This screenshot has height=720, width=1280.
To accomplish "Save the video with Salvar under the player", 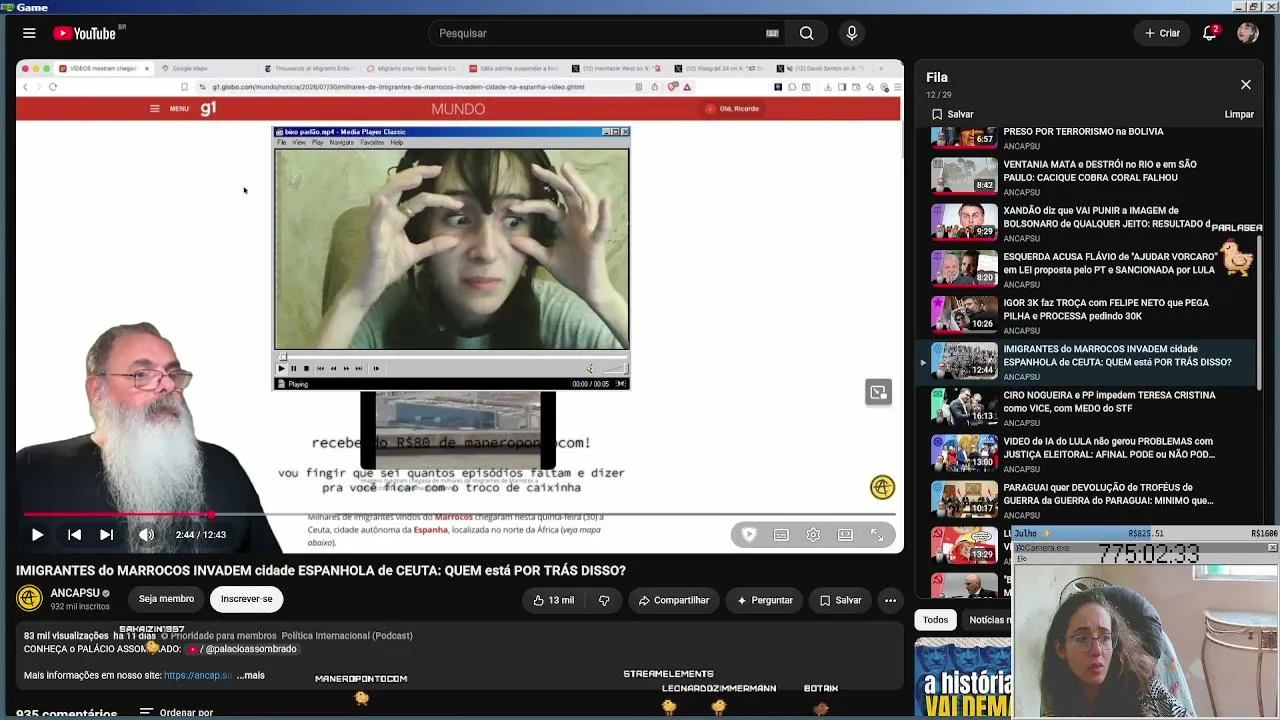I will tap(840, 600).
